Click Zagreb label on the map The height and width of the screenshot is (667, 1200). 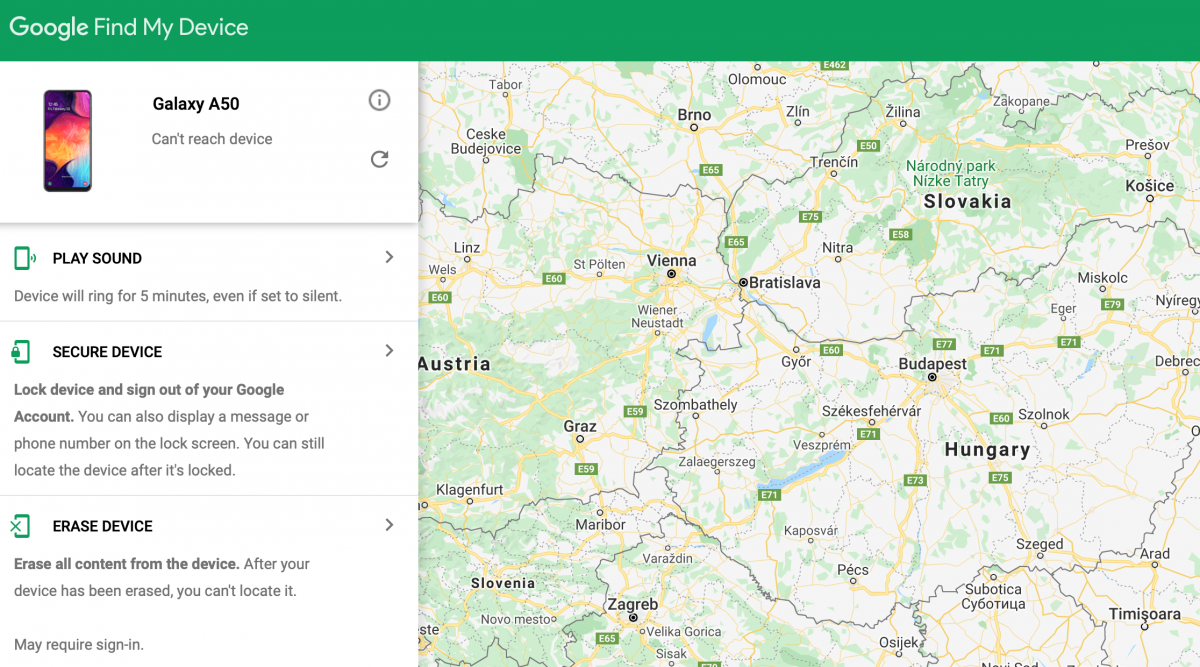tap(633, 605)
